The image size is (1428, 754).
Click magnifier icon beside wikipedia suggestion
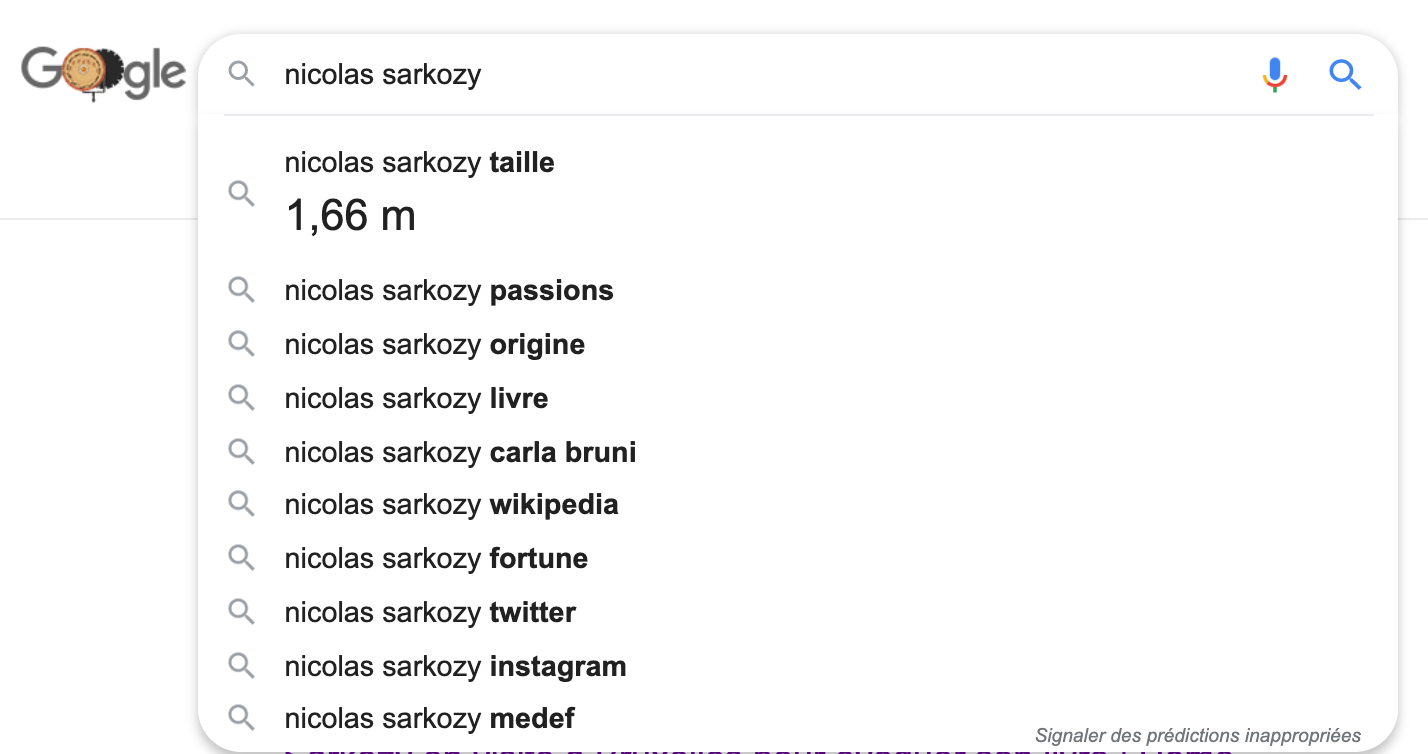(x=241, y=504)
